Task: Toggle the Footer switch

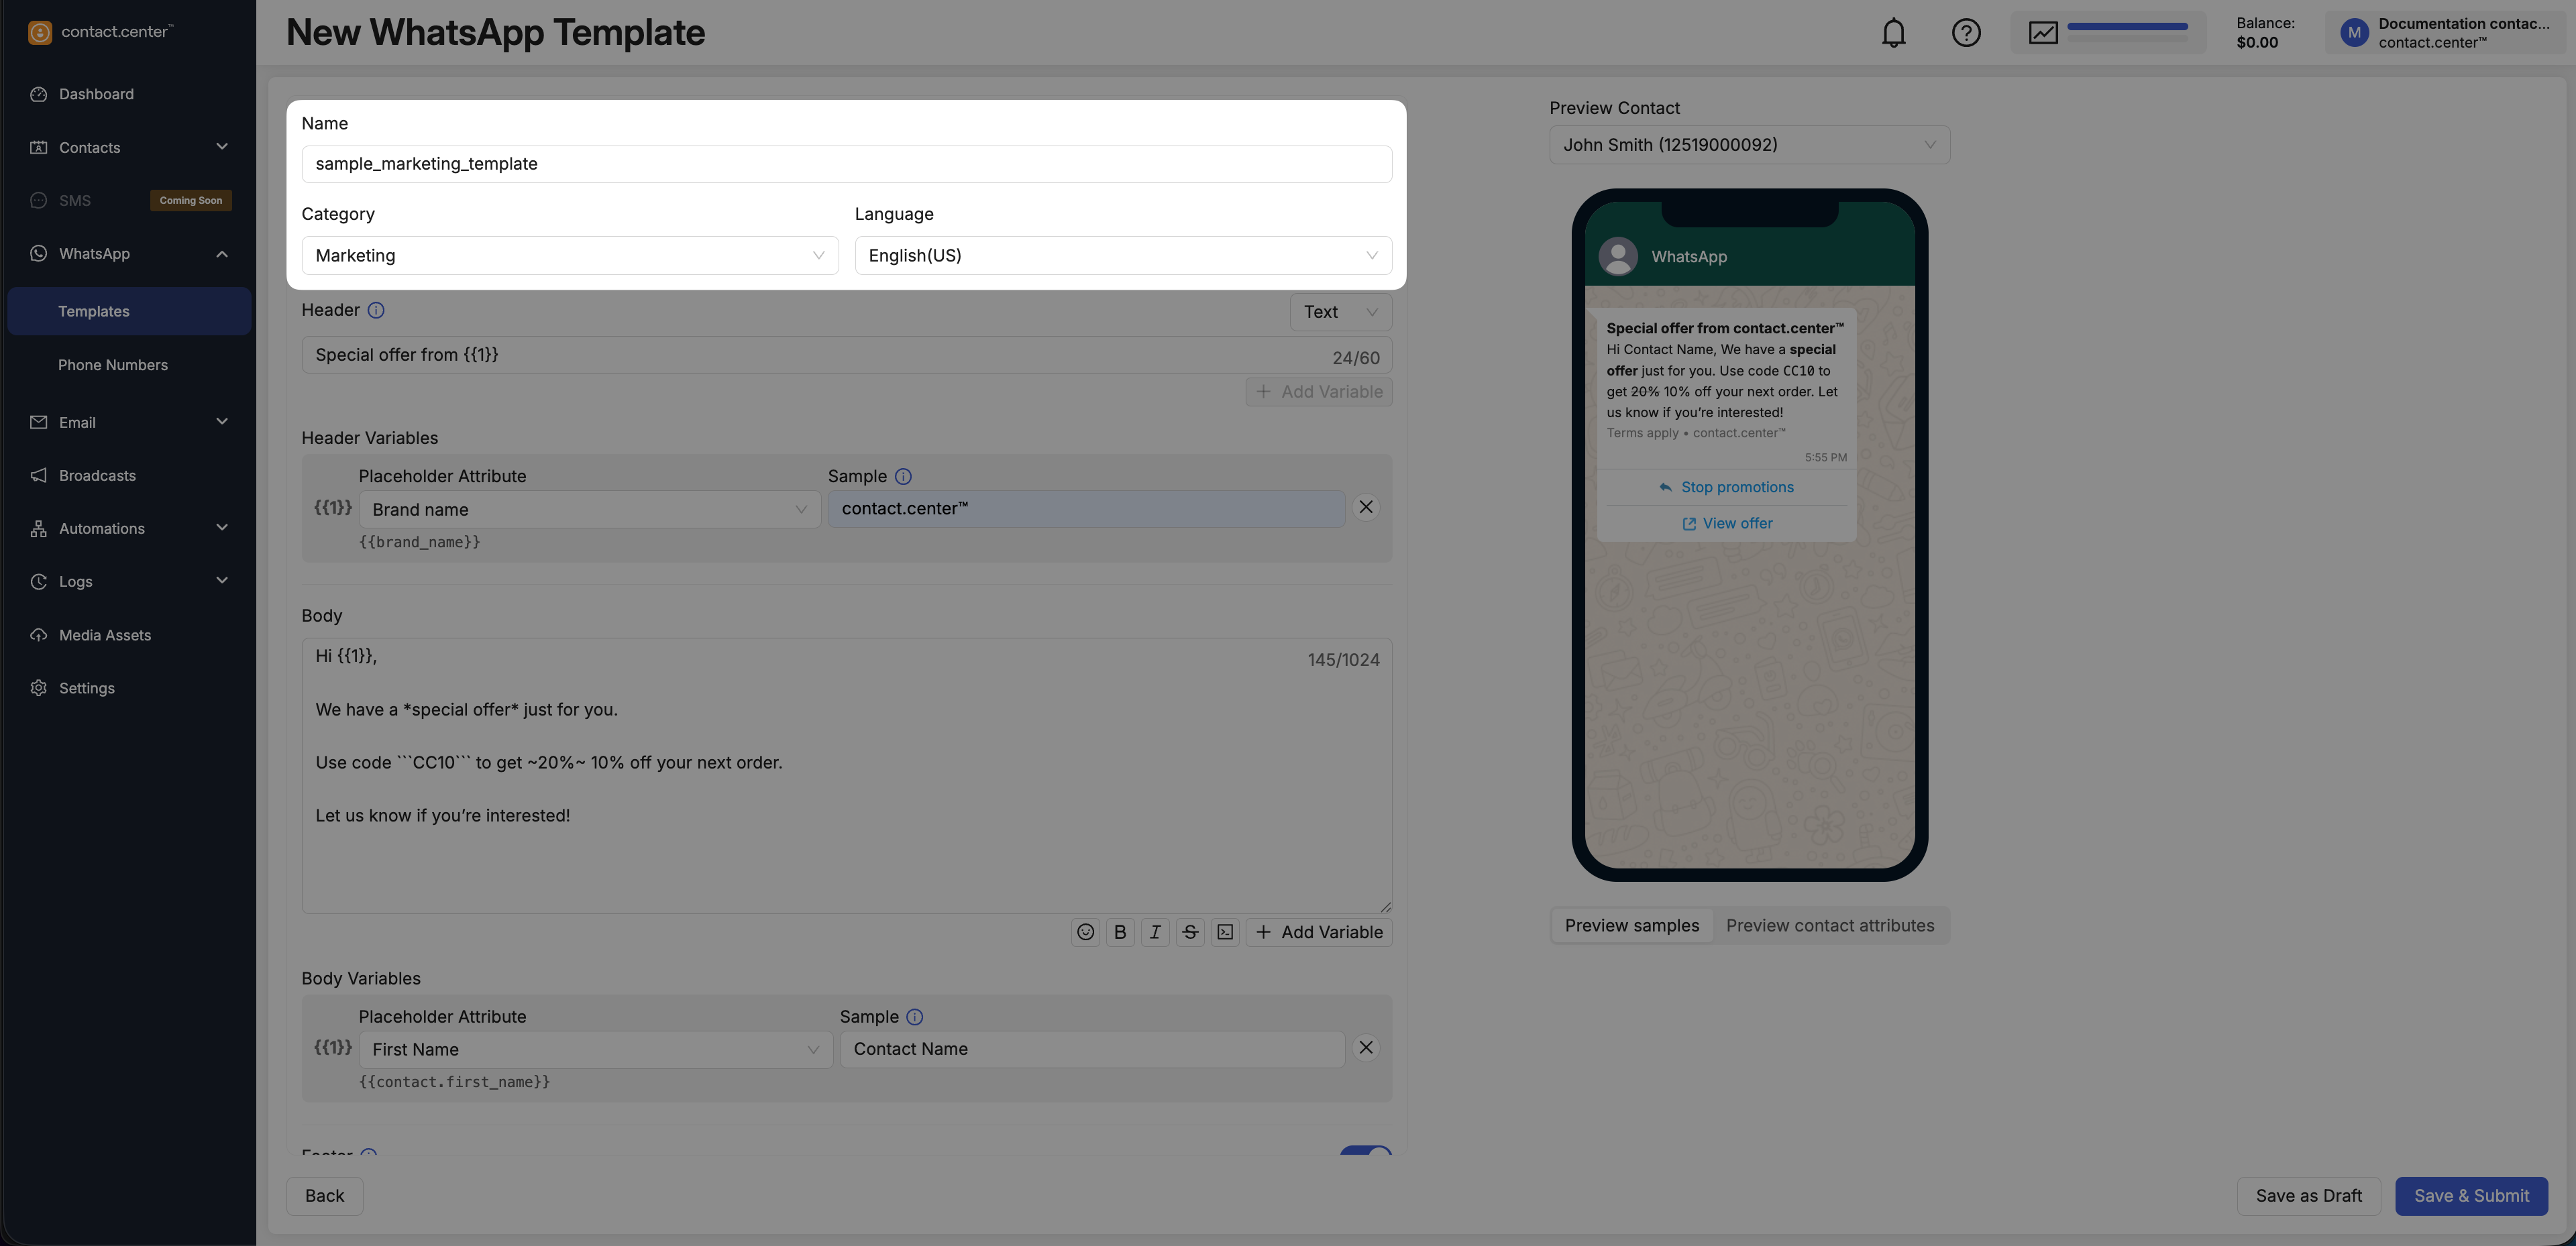Action: pyautogui.click(x=1365, y=1151)
